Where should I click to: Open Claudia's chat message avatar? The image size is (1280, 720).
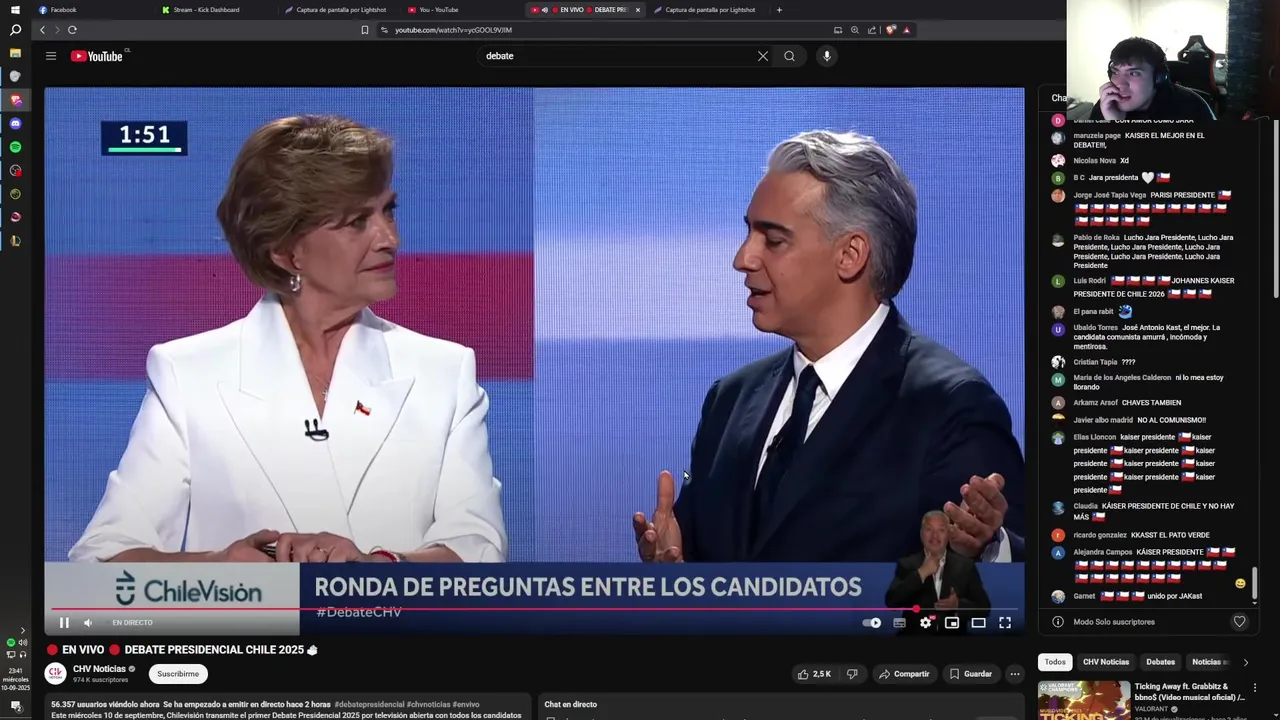1058,506
